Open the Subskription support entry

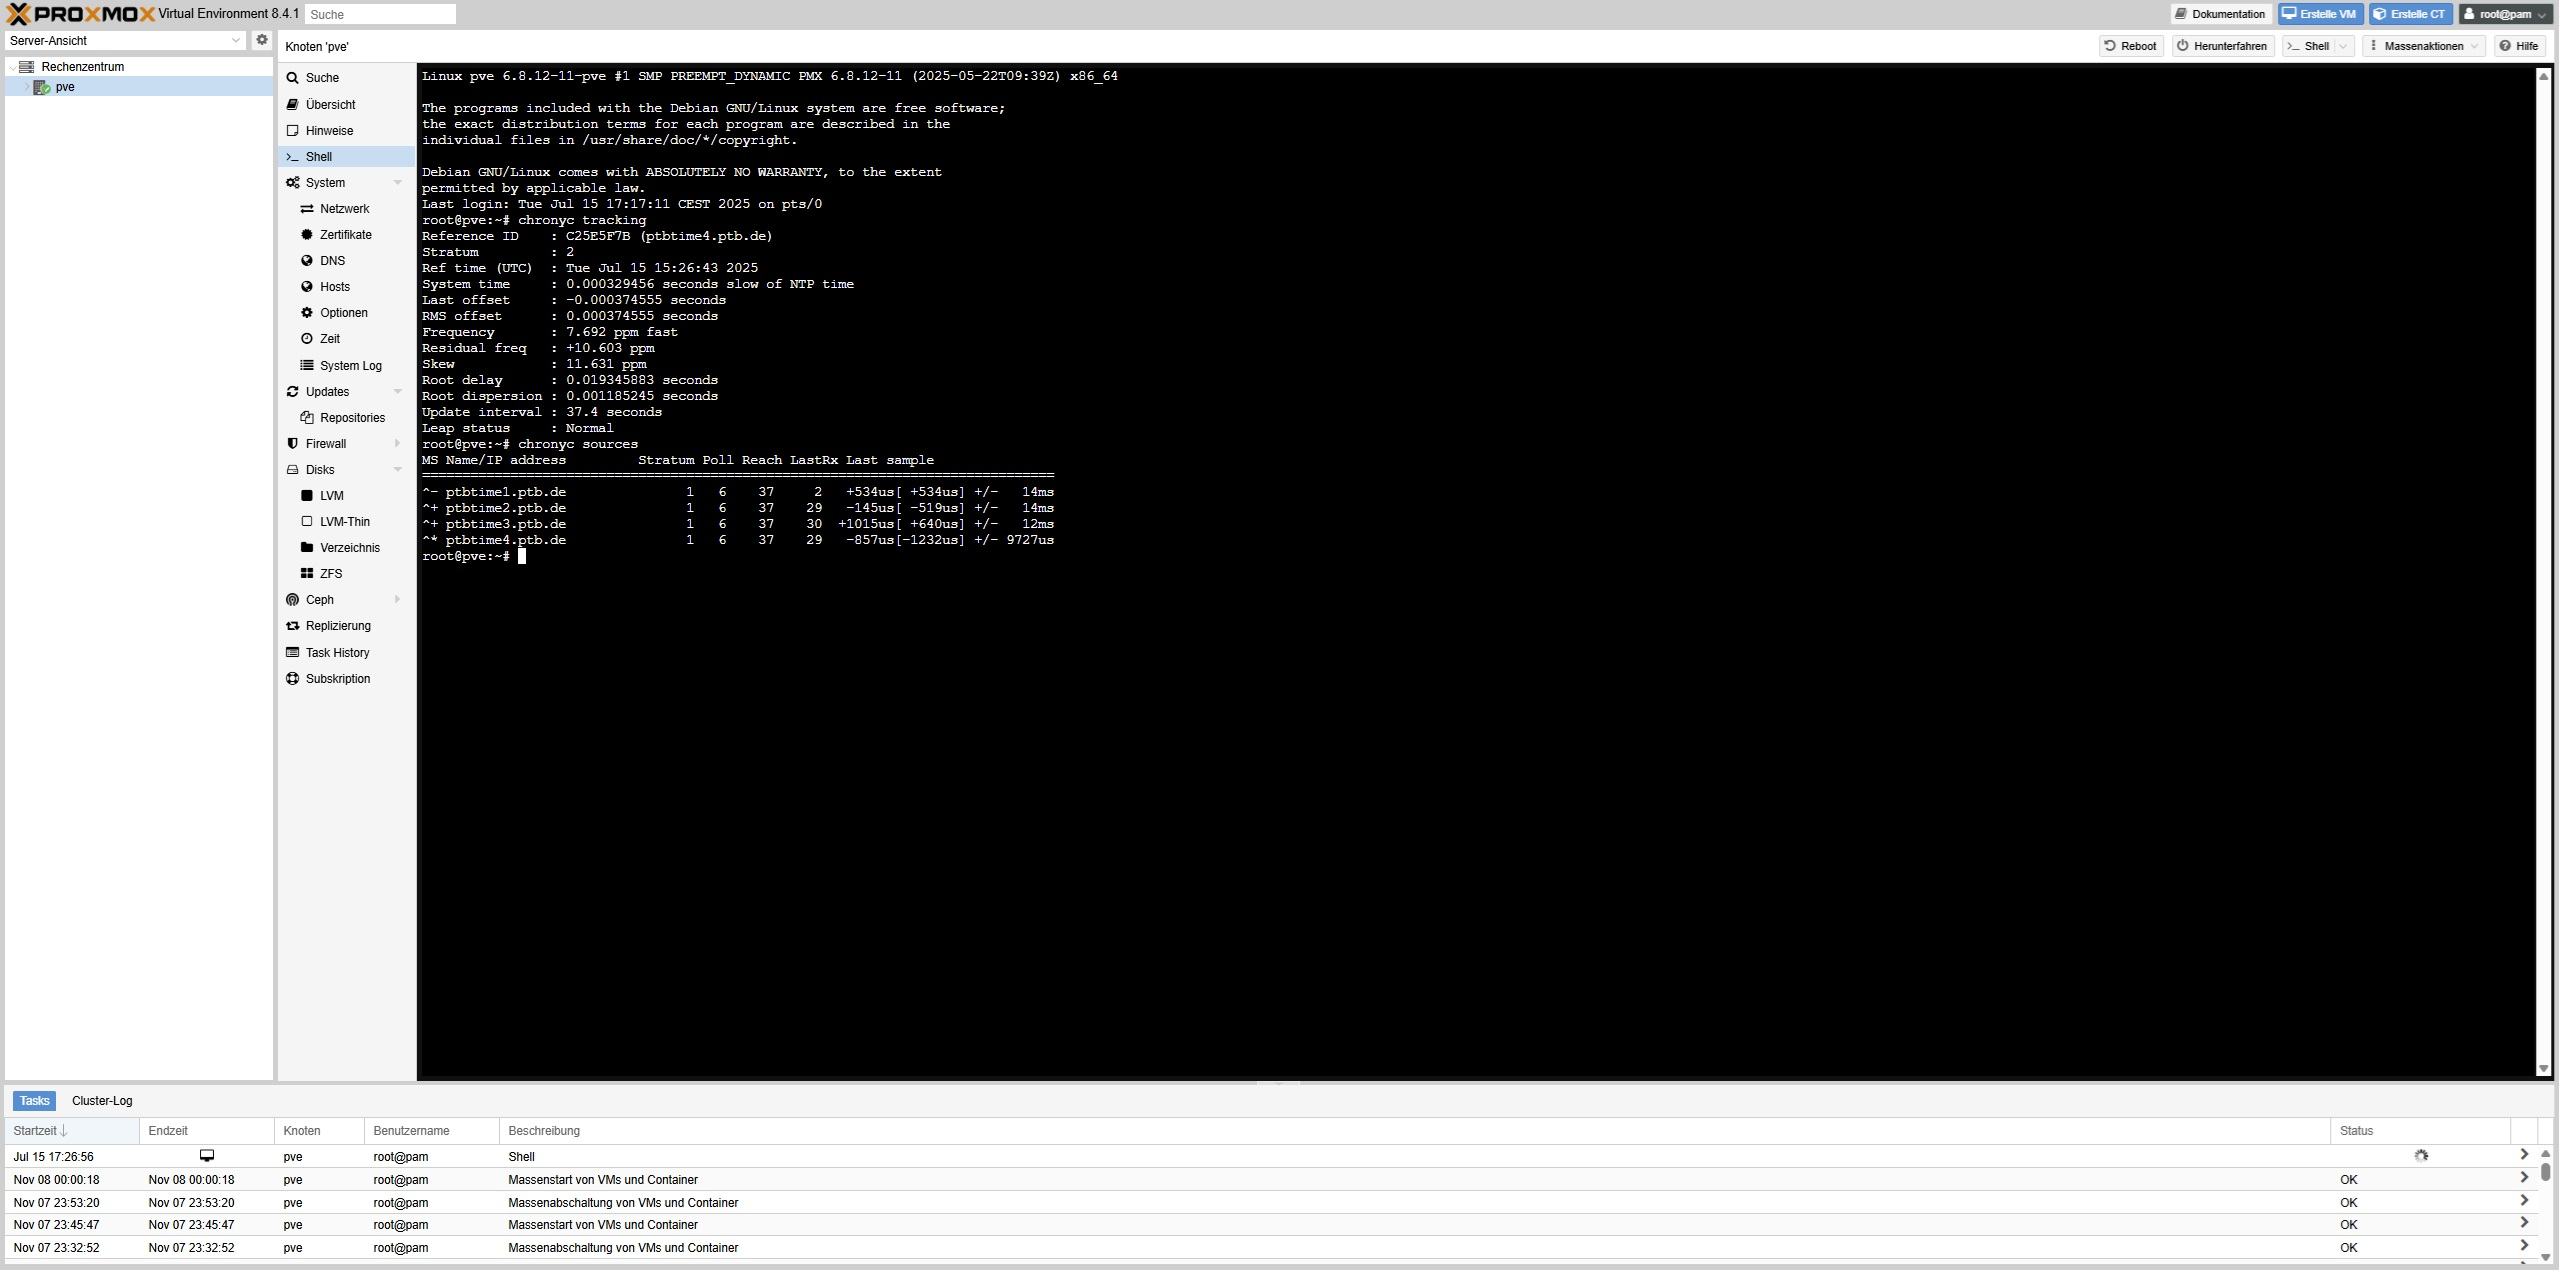click(x=337, y=679)
